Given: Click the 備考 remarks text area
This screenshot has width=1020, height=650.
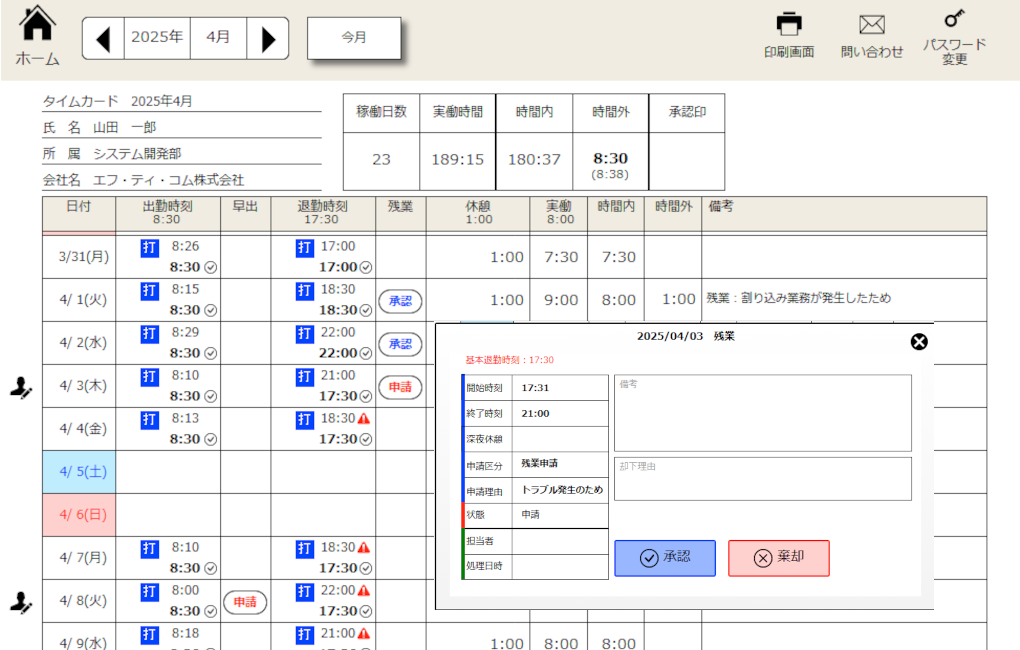Looking at the screenshot, I should (x=762, y=413).
